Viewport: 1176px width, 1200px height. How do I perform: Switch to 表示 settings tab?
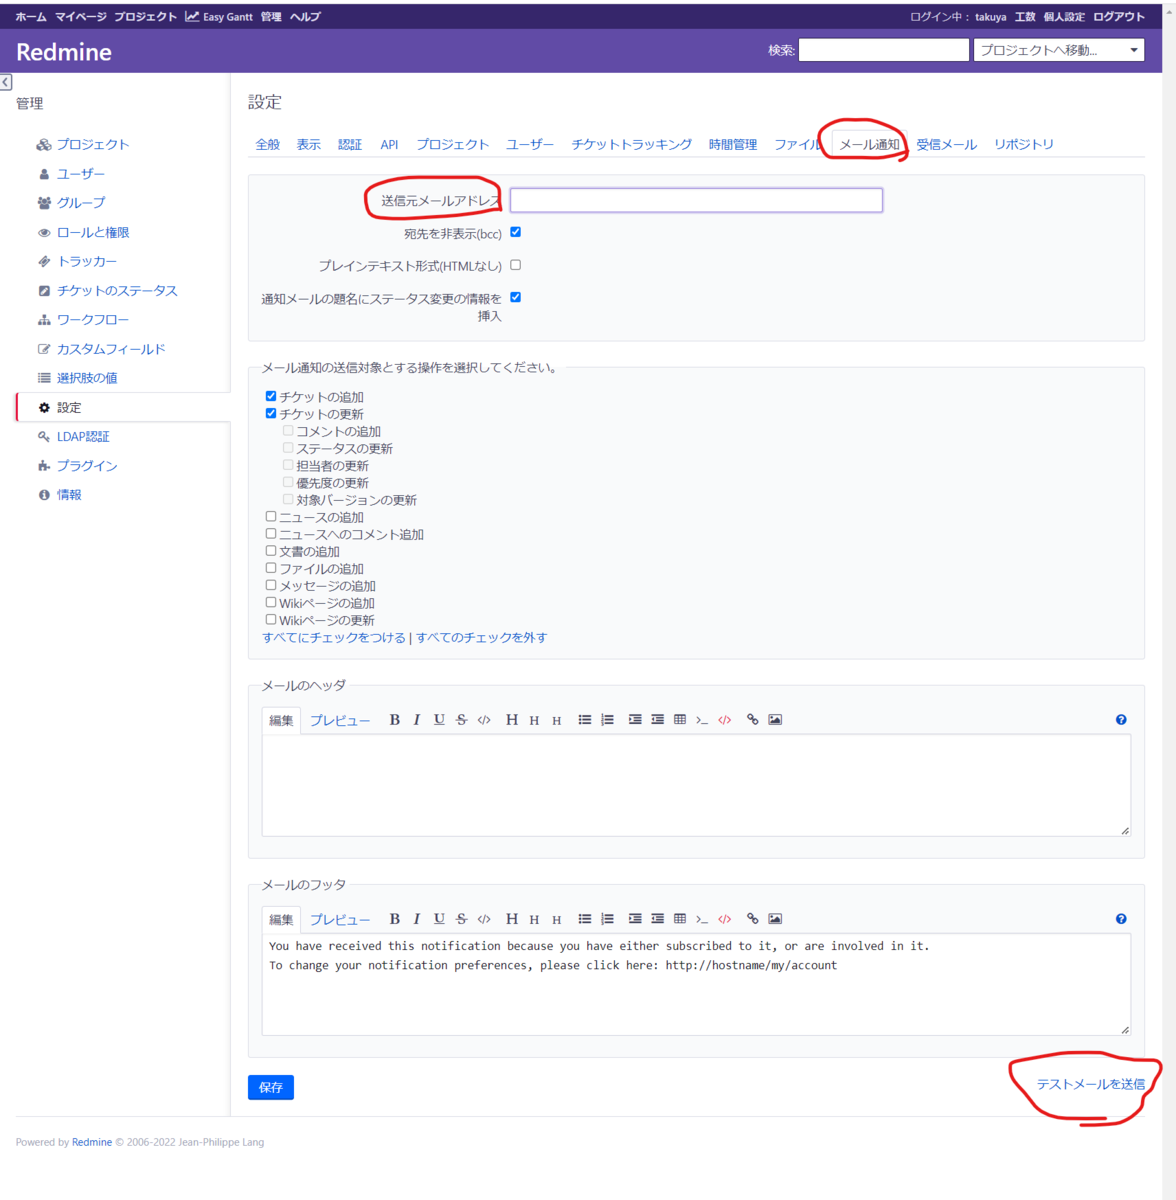click(x=309, y=145)
